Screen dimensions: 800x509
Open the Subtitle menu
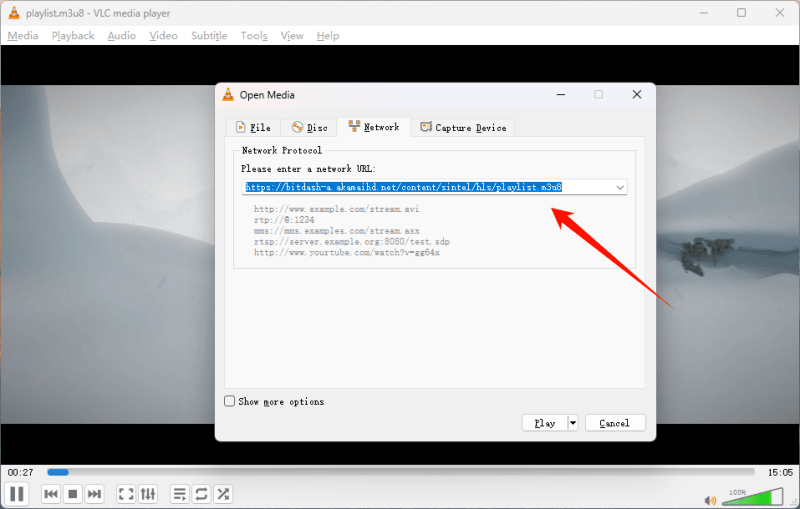coord(209,36)
